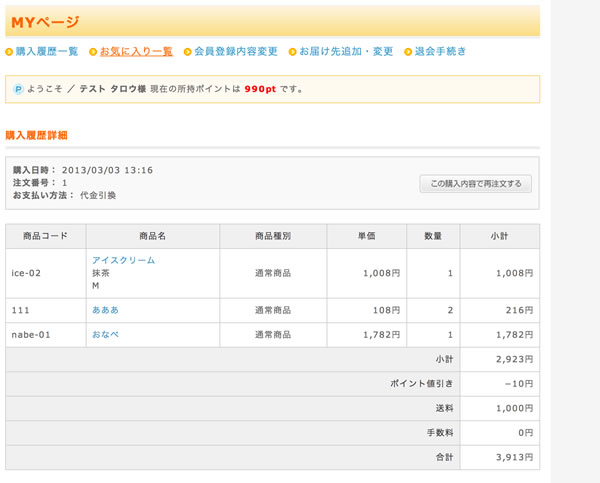600x483 pixels.
Task: Click the orange arrow icon beside 退会手続き
Action: point(408,52)
